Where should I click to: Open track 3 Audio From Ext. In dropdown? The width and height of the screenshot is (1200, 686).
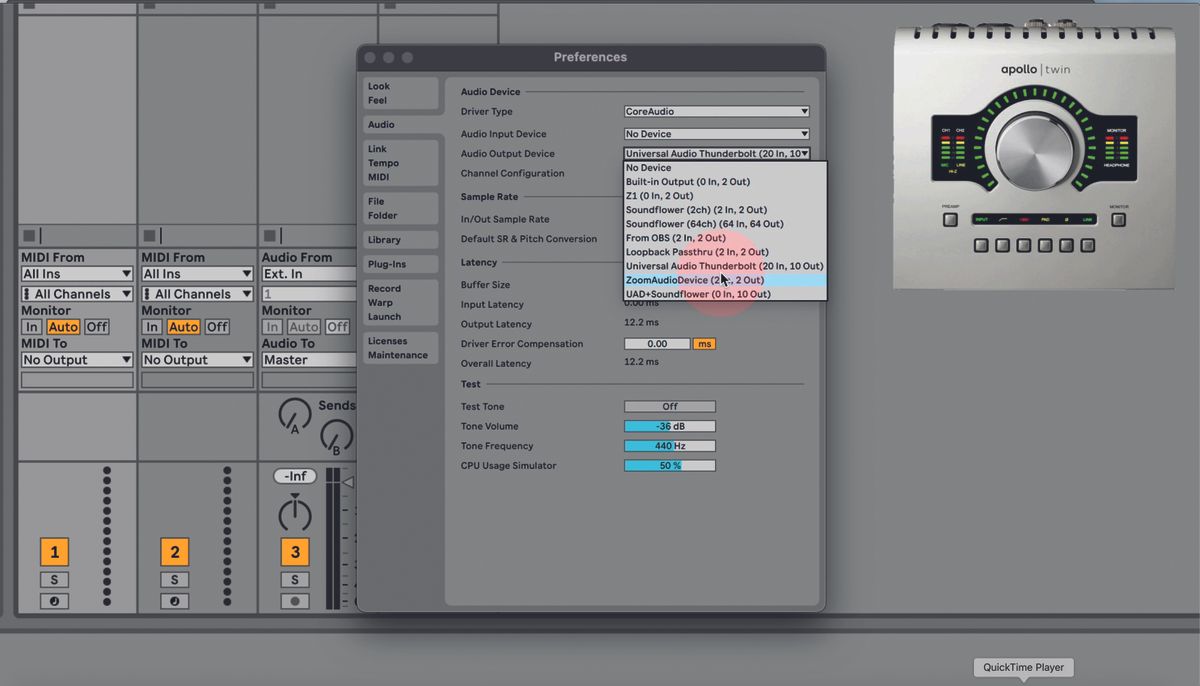(309, 274)
